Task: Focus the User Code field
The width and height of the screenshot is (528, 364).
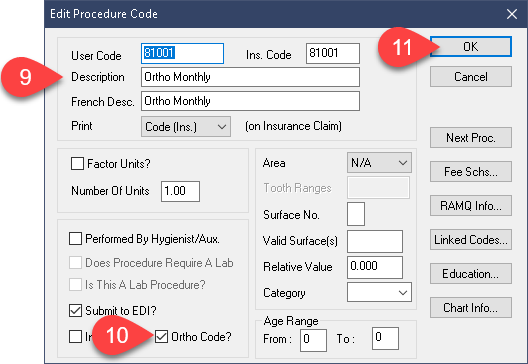Action: tap(182, 53)
